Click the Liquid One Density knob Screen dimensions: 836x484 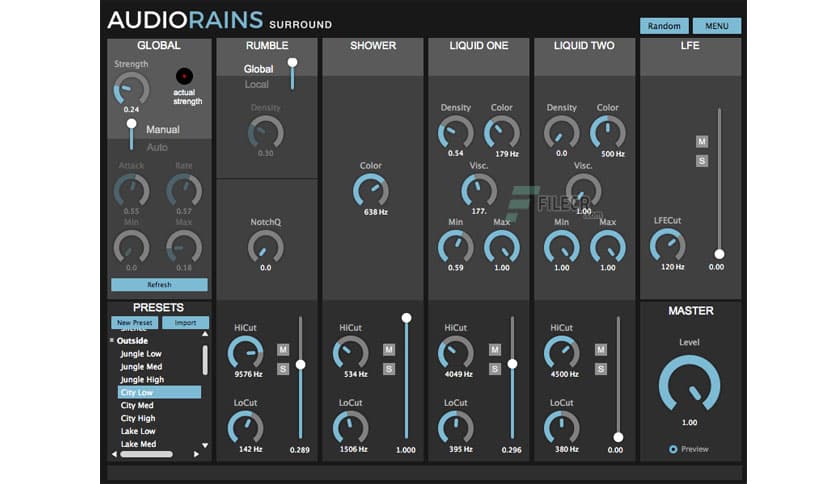(455, 132)
